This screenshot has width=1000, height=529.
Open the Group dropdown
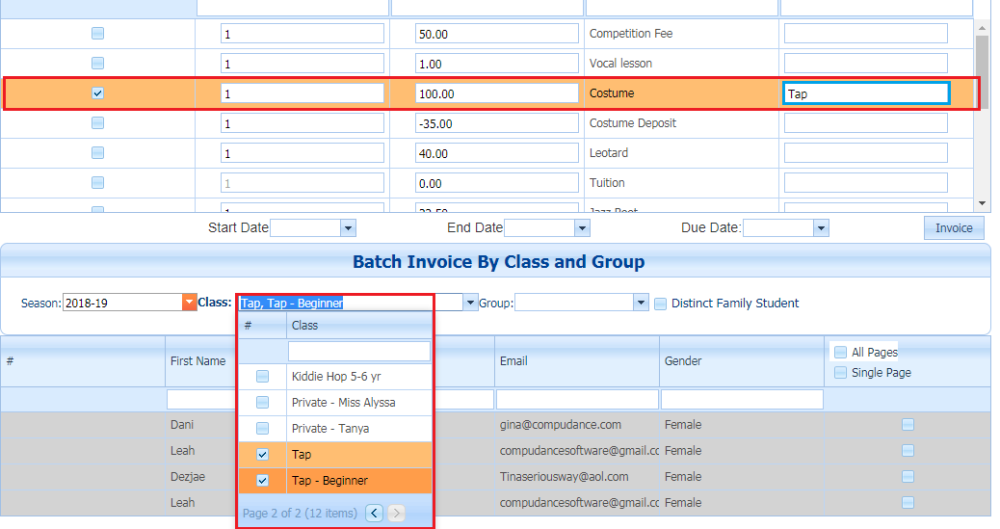tap(641, 302)
